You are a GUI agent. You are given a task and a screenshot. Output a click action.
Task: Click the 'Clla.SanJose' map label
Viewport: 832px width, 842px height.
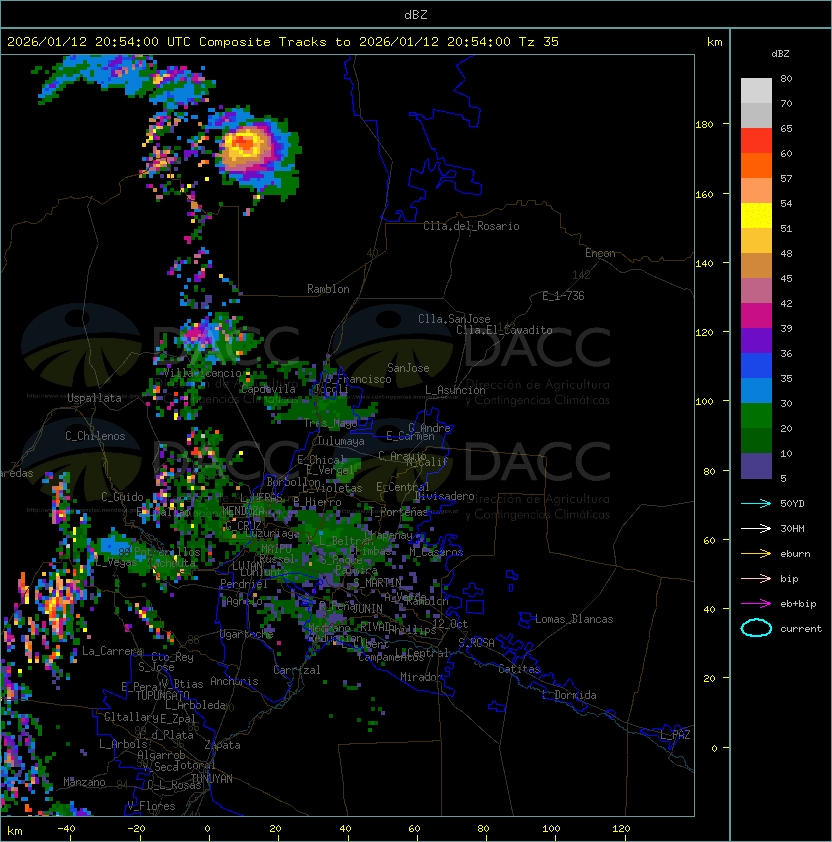454,319
